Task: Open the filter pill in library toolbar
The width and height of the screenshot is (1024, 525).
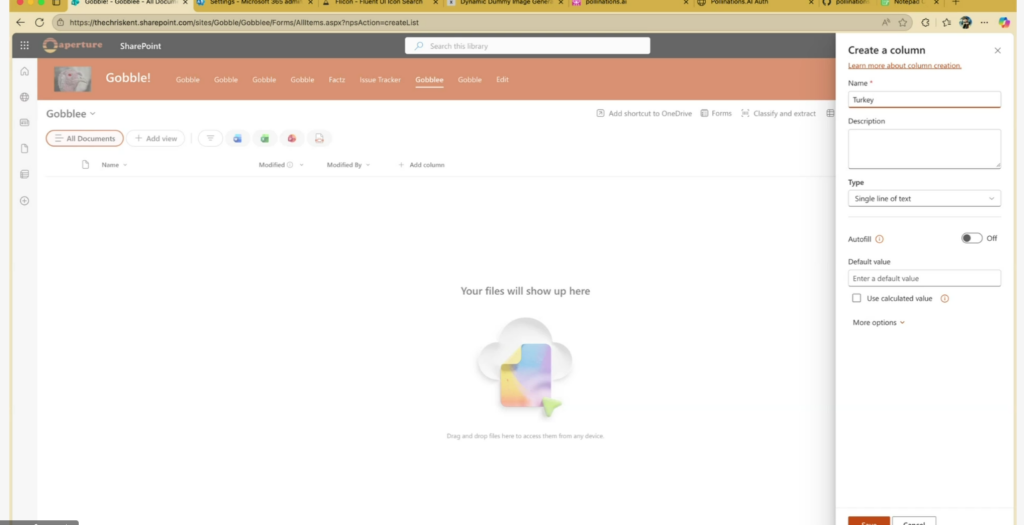Action: click(210, 138)
